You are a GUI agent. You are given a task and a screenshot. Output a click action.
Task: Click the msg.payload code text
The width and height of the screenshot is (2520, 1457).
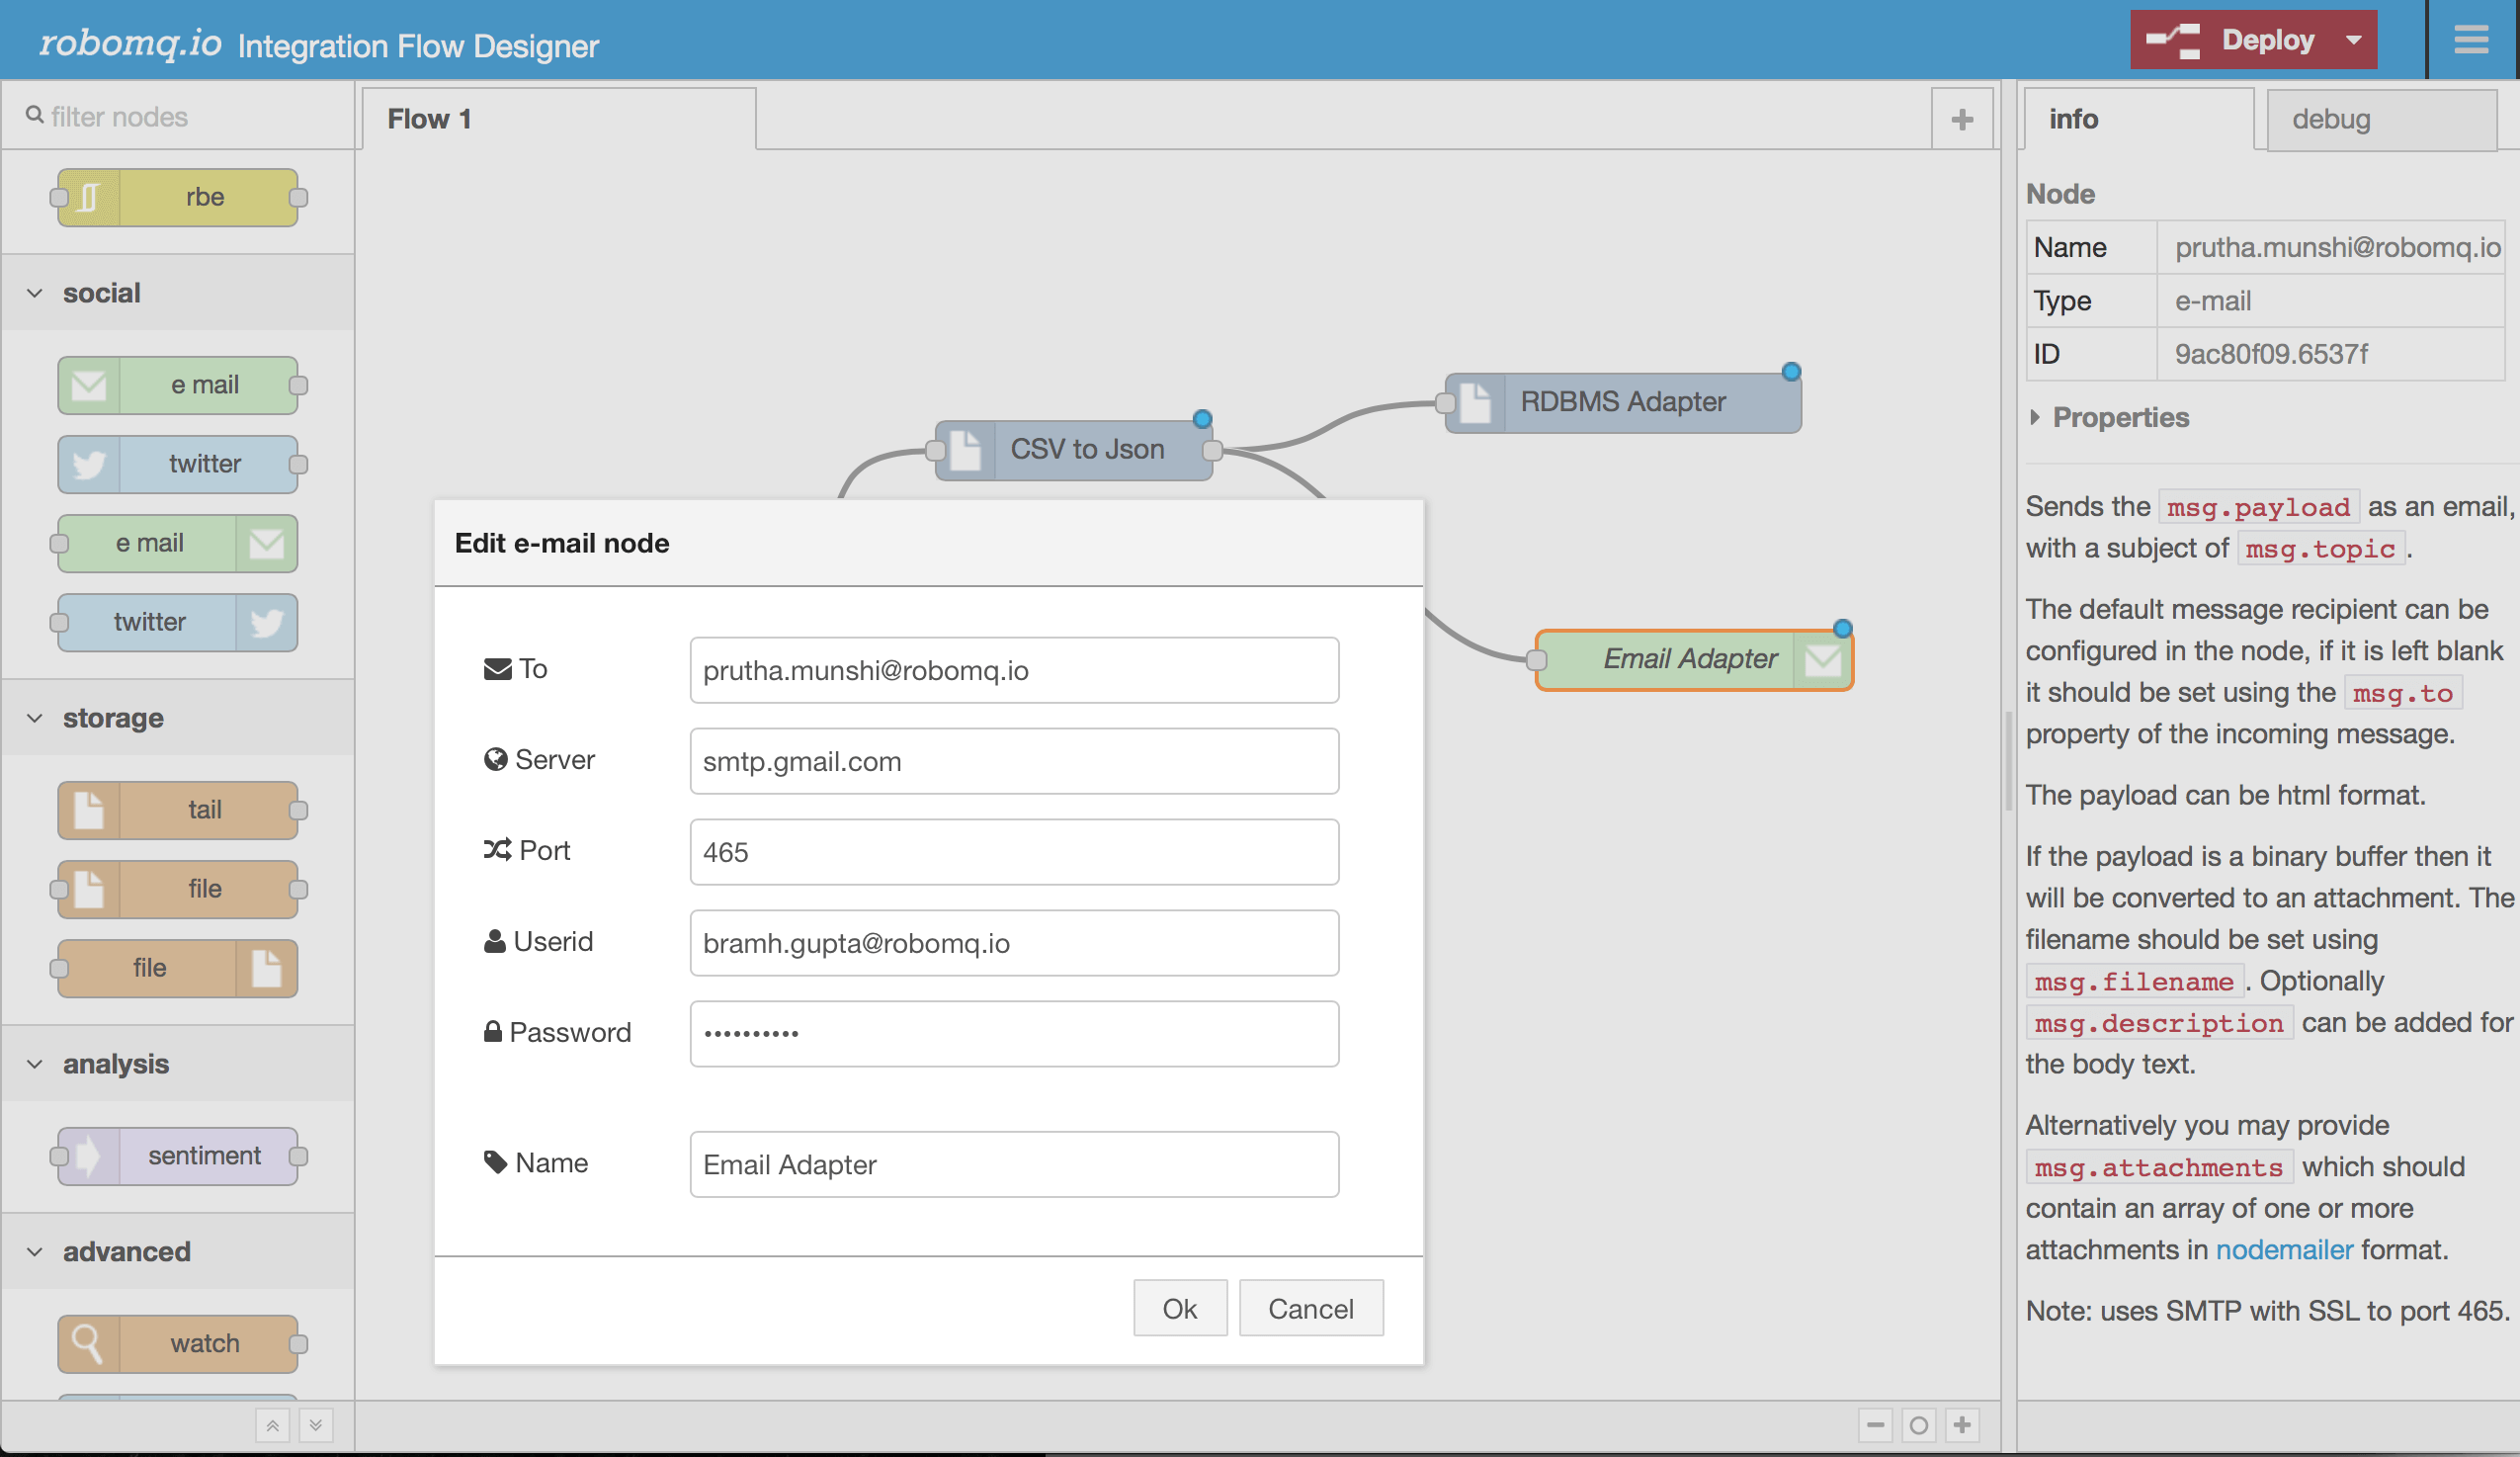click(2258, 508)
